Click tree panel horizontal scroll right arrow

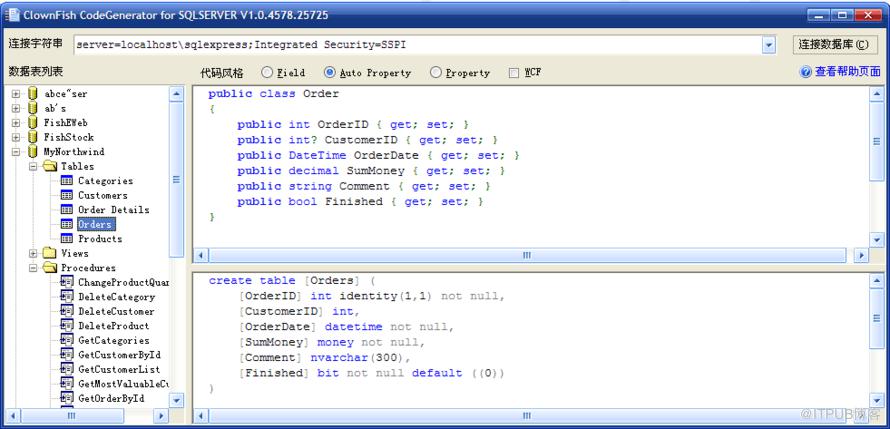coord(161,416)
